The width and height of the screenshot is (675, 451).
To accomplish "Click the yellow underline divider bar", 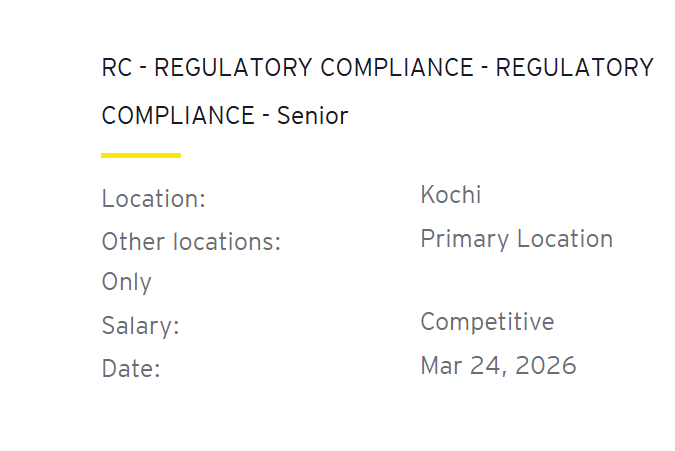I will click(x=141, y=155).
